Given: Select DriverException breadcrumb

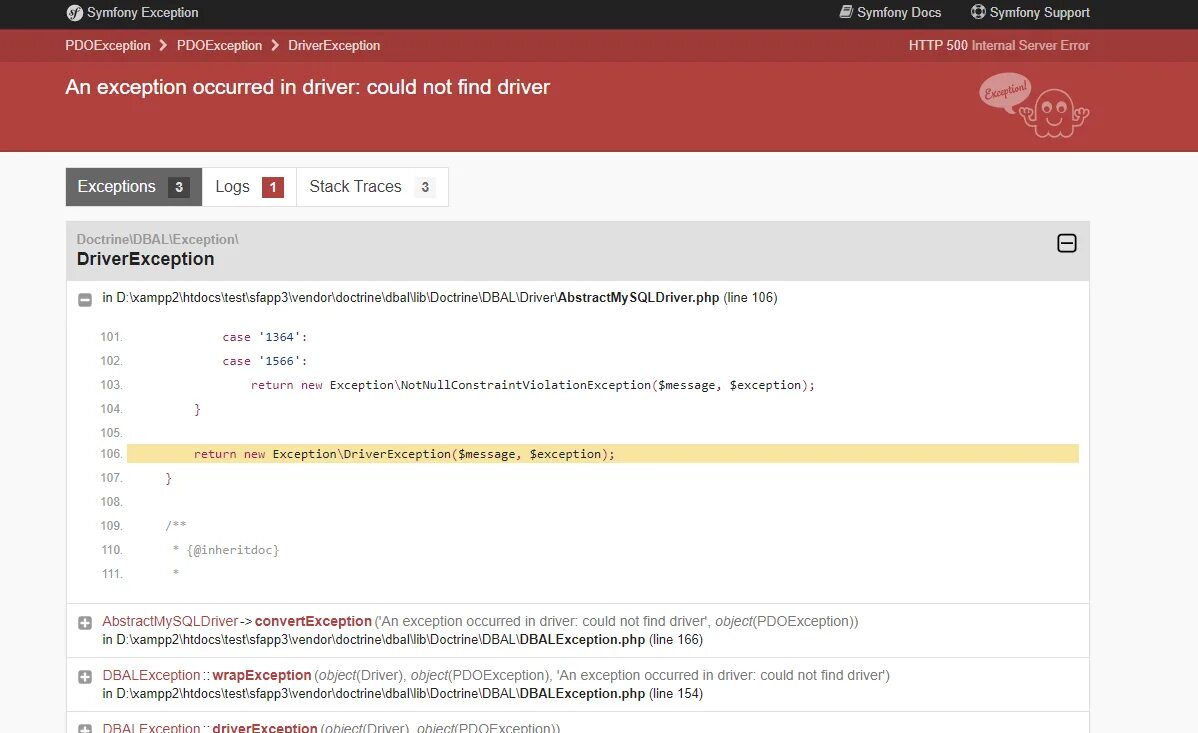Looking at the screenshot, I should tap(334, 45).
